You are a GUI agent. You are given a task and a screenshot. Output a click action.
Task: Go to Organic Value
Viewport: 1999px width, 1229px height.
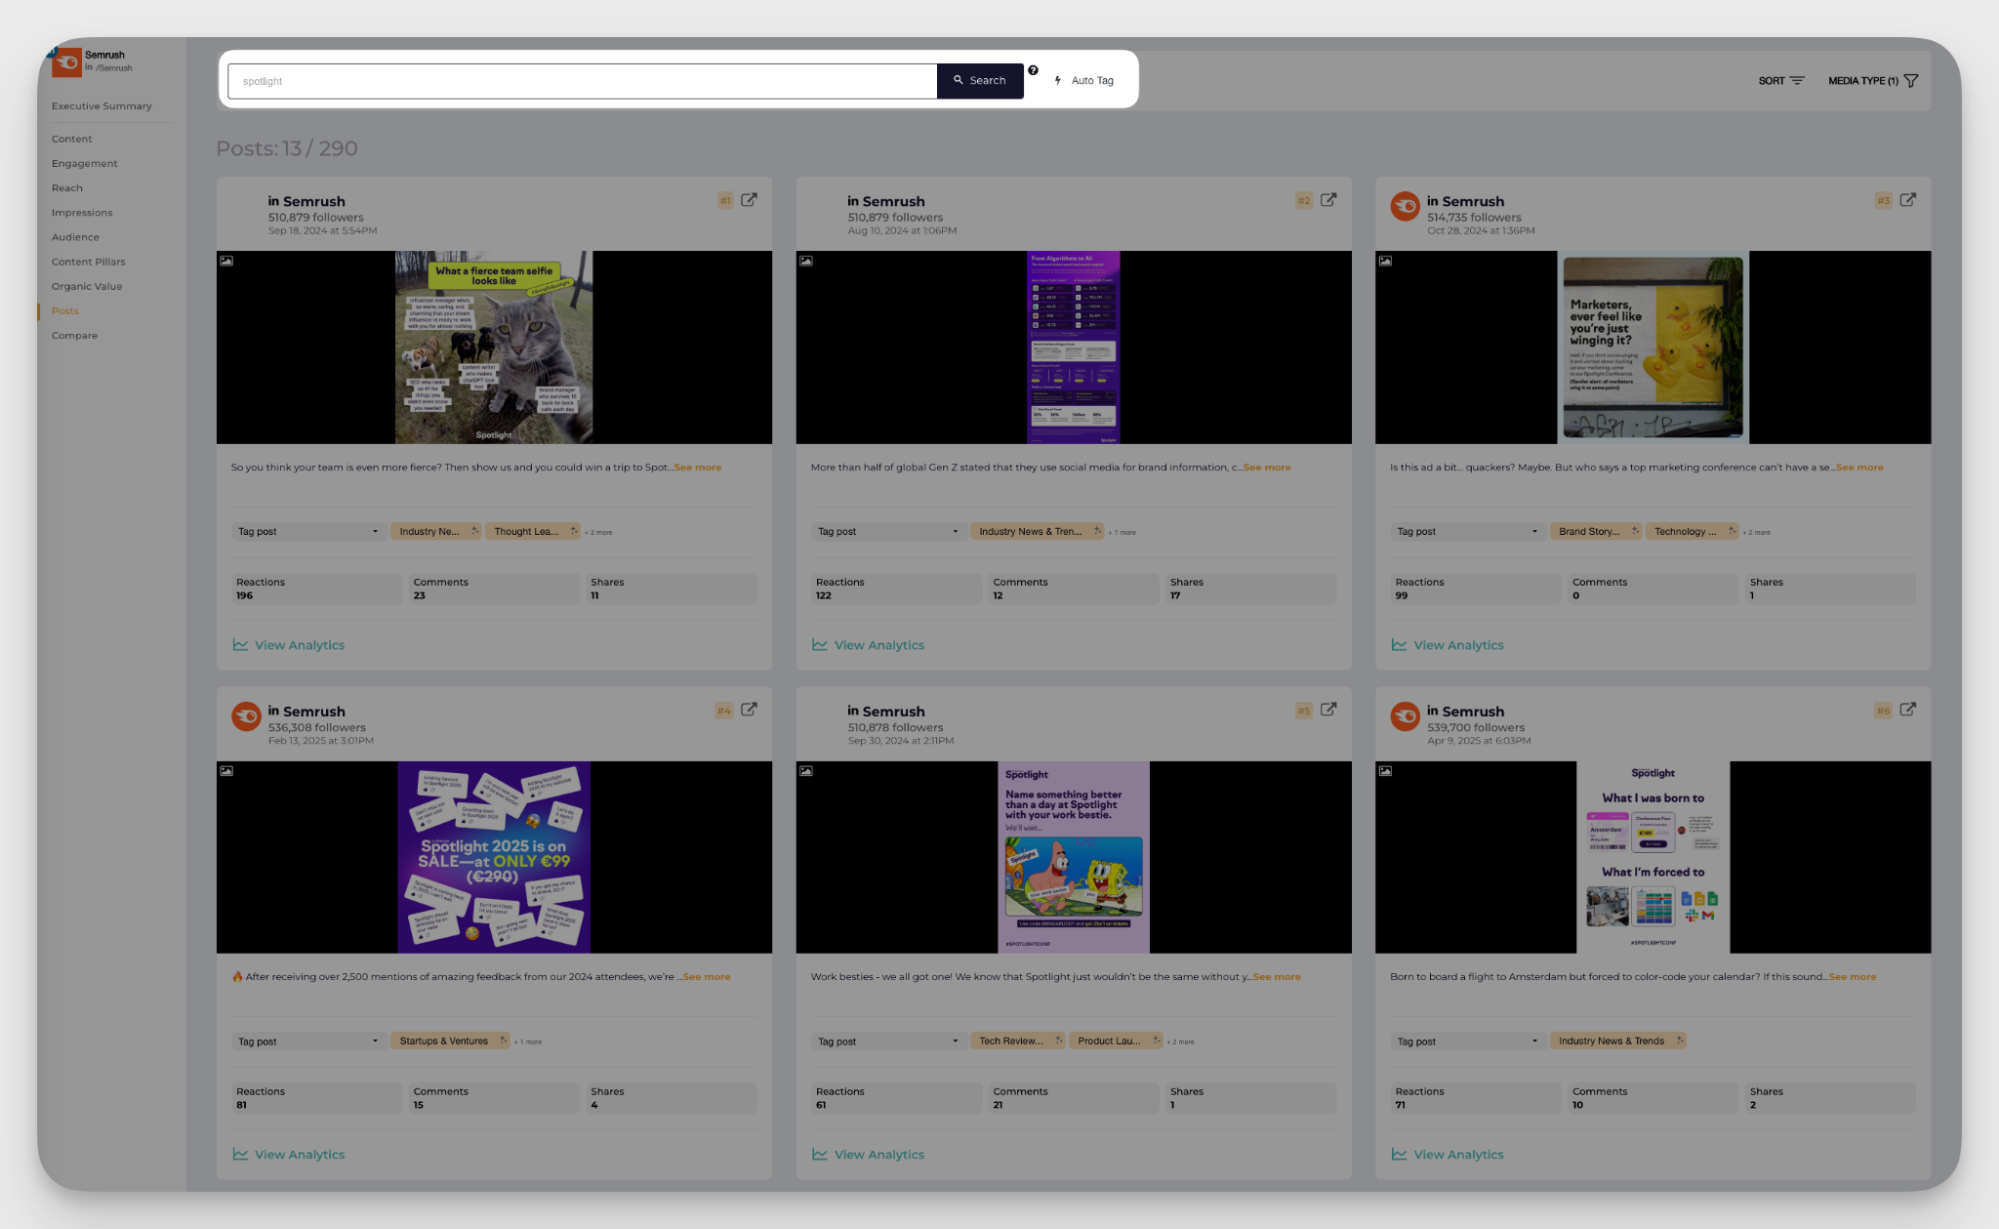(87, 286)
